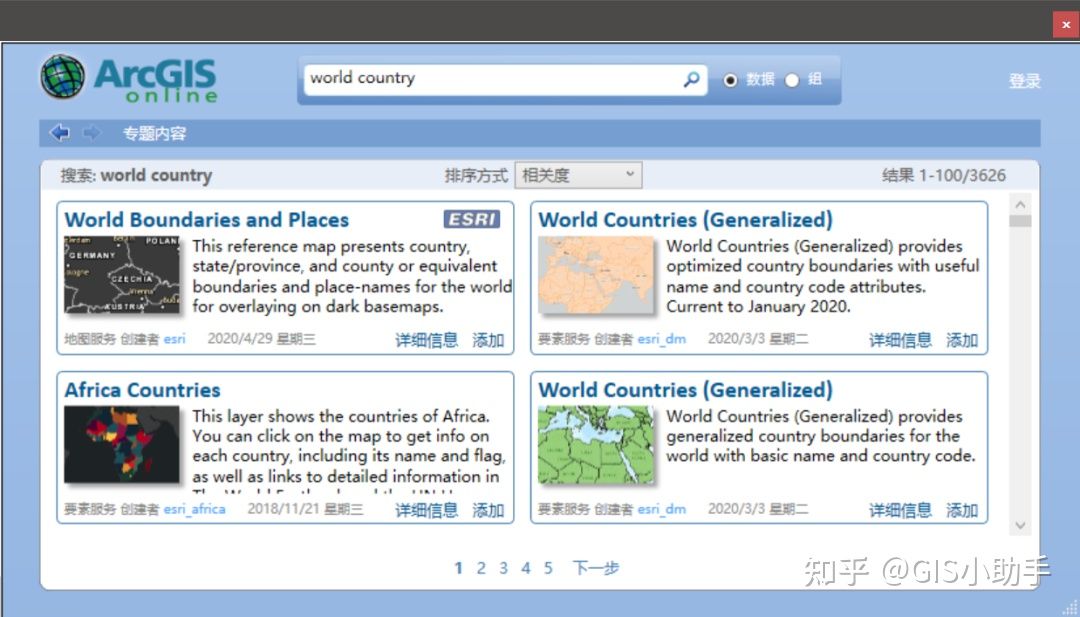Screen dimensions: 1080x617
Task: Click esri_dm creator on the green map card
Action: (x=661, y=509)
